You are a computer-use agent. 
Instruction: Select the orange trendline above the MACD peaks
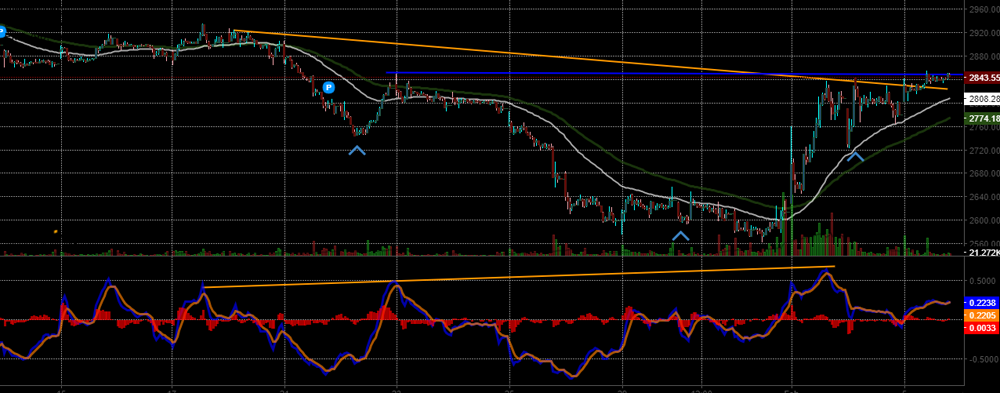point(518,276)
